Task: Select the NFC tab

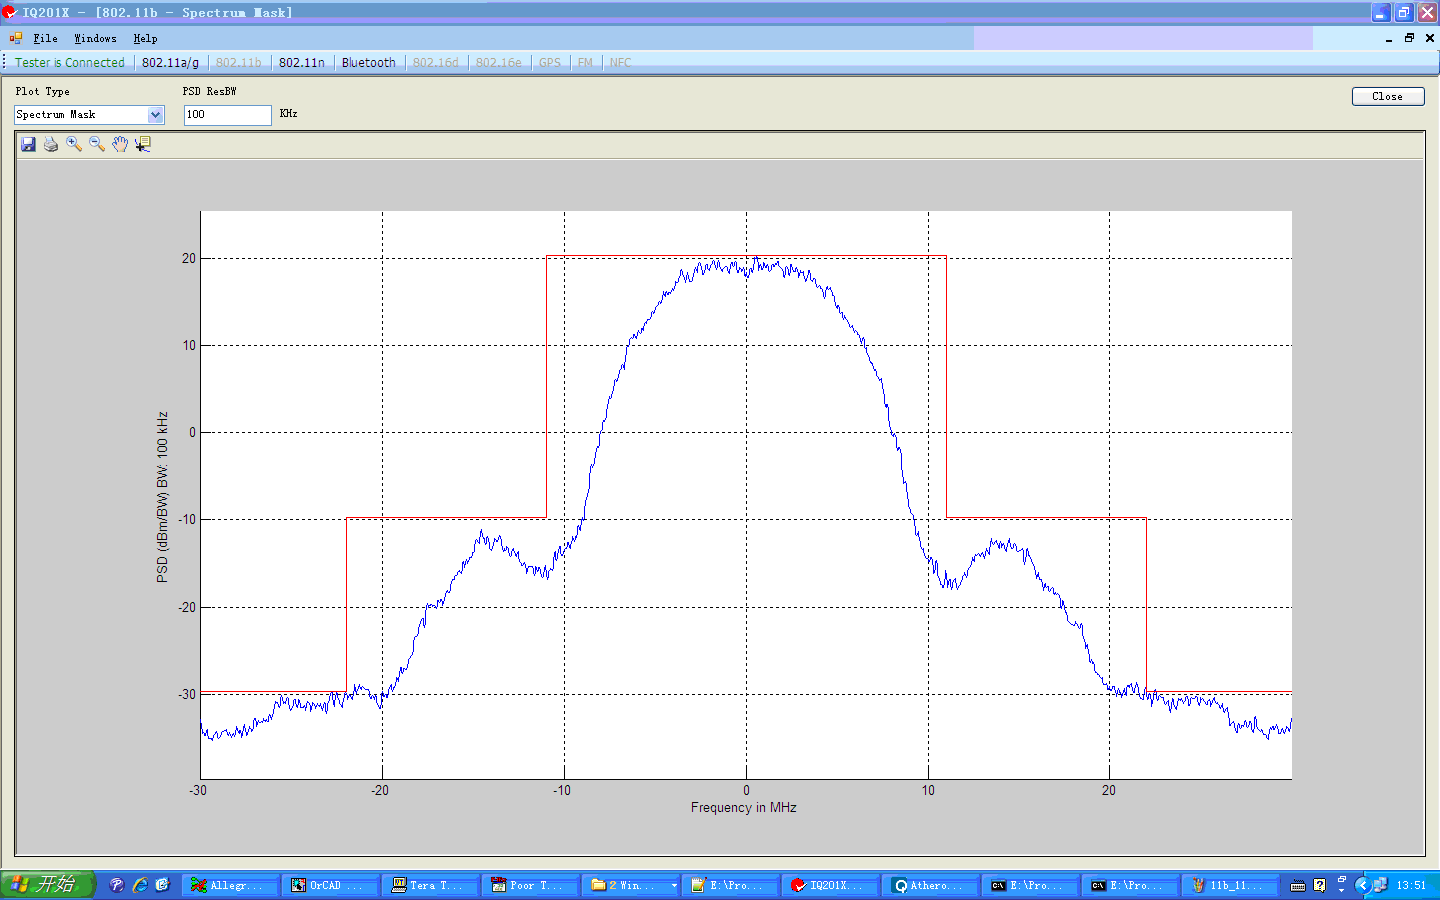Action: 620,62
